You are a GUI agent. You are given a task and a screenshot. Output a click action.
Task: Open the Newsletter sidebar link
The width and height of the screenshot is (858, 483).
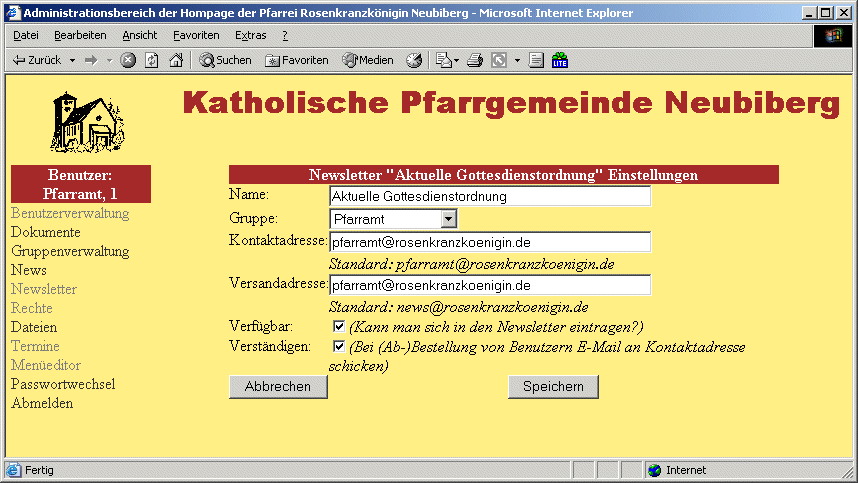(x=44, y=289)
